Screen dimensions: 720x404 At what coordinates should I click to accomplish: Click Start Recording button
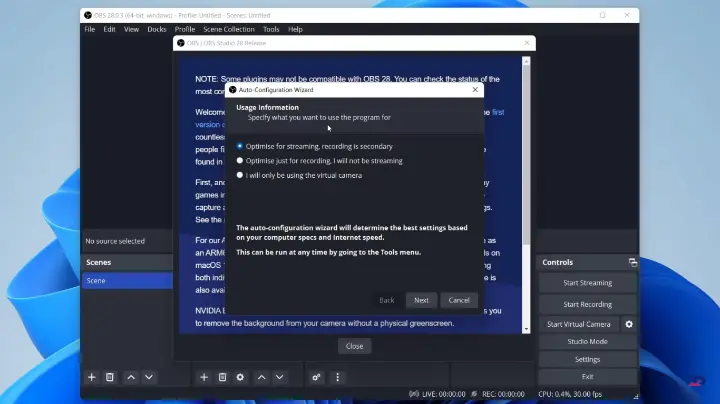point(587,304)
